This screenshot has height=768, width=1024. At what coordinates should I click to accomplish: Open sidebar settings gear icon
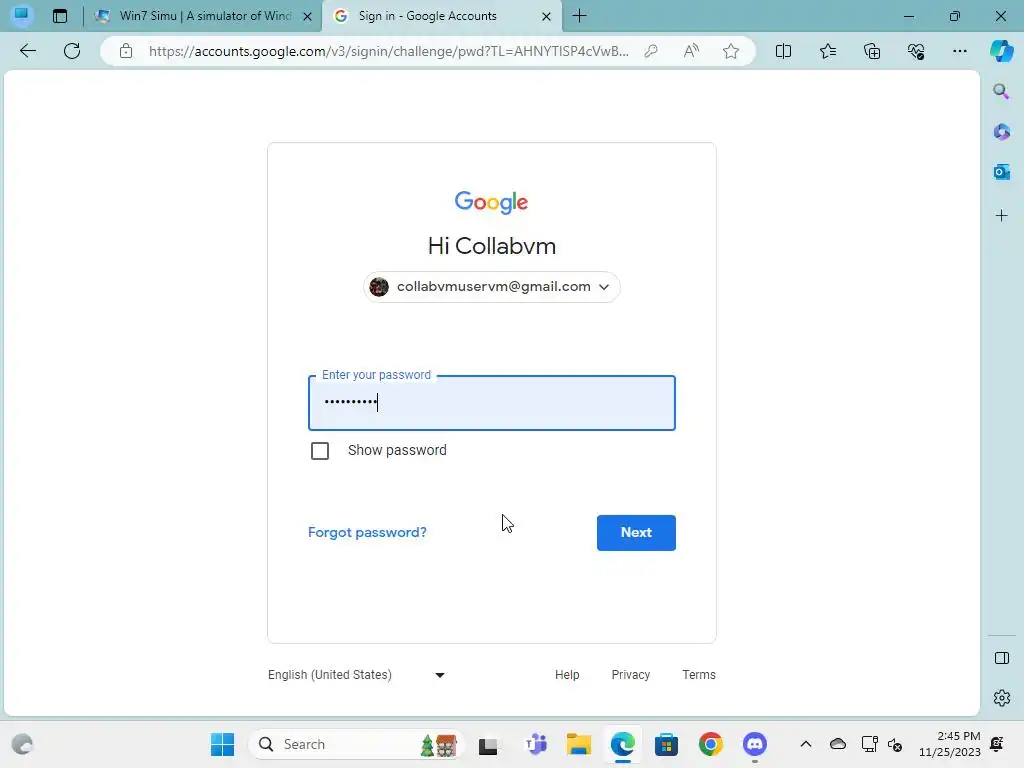tap(1001, 698)
